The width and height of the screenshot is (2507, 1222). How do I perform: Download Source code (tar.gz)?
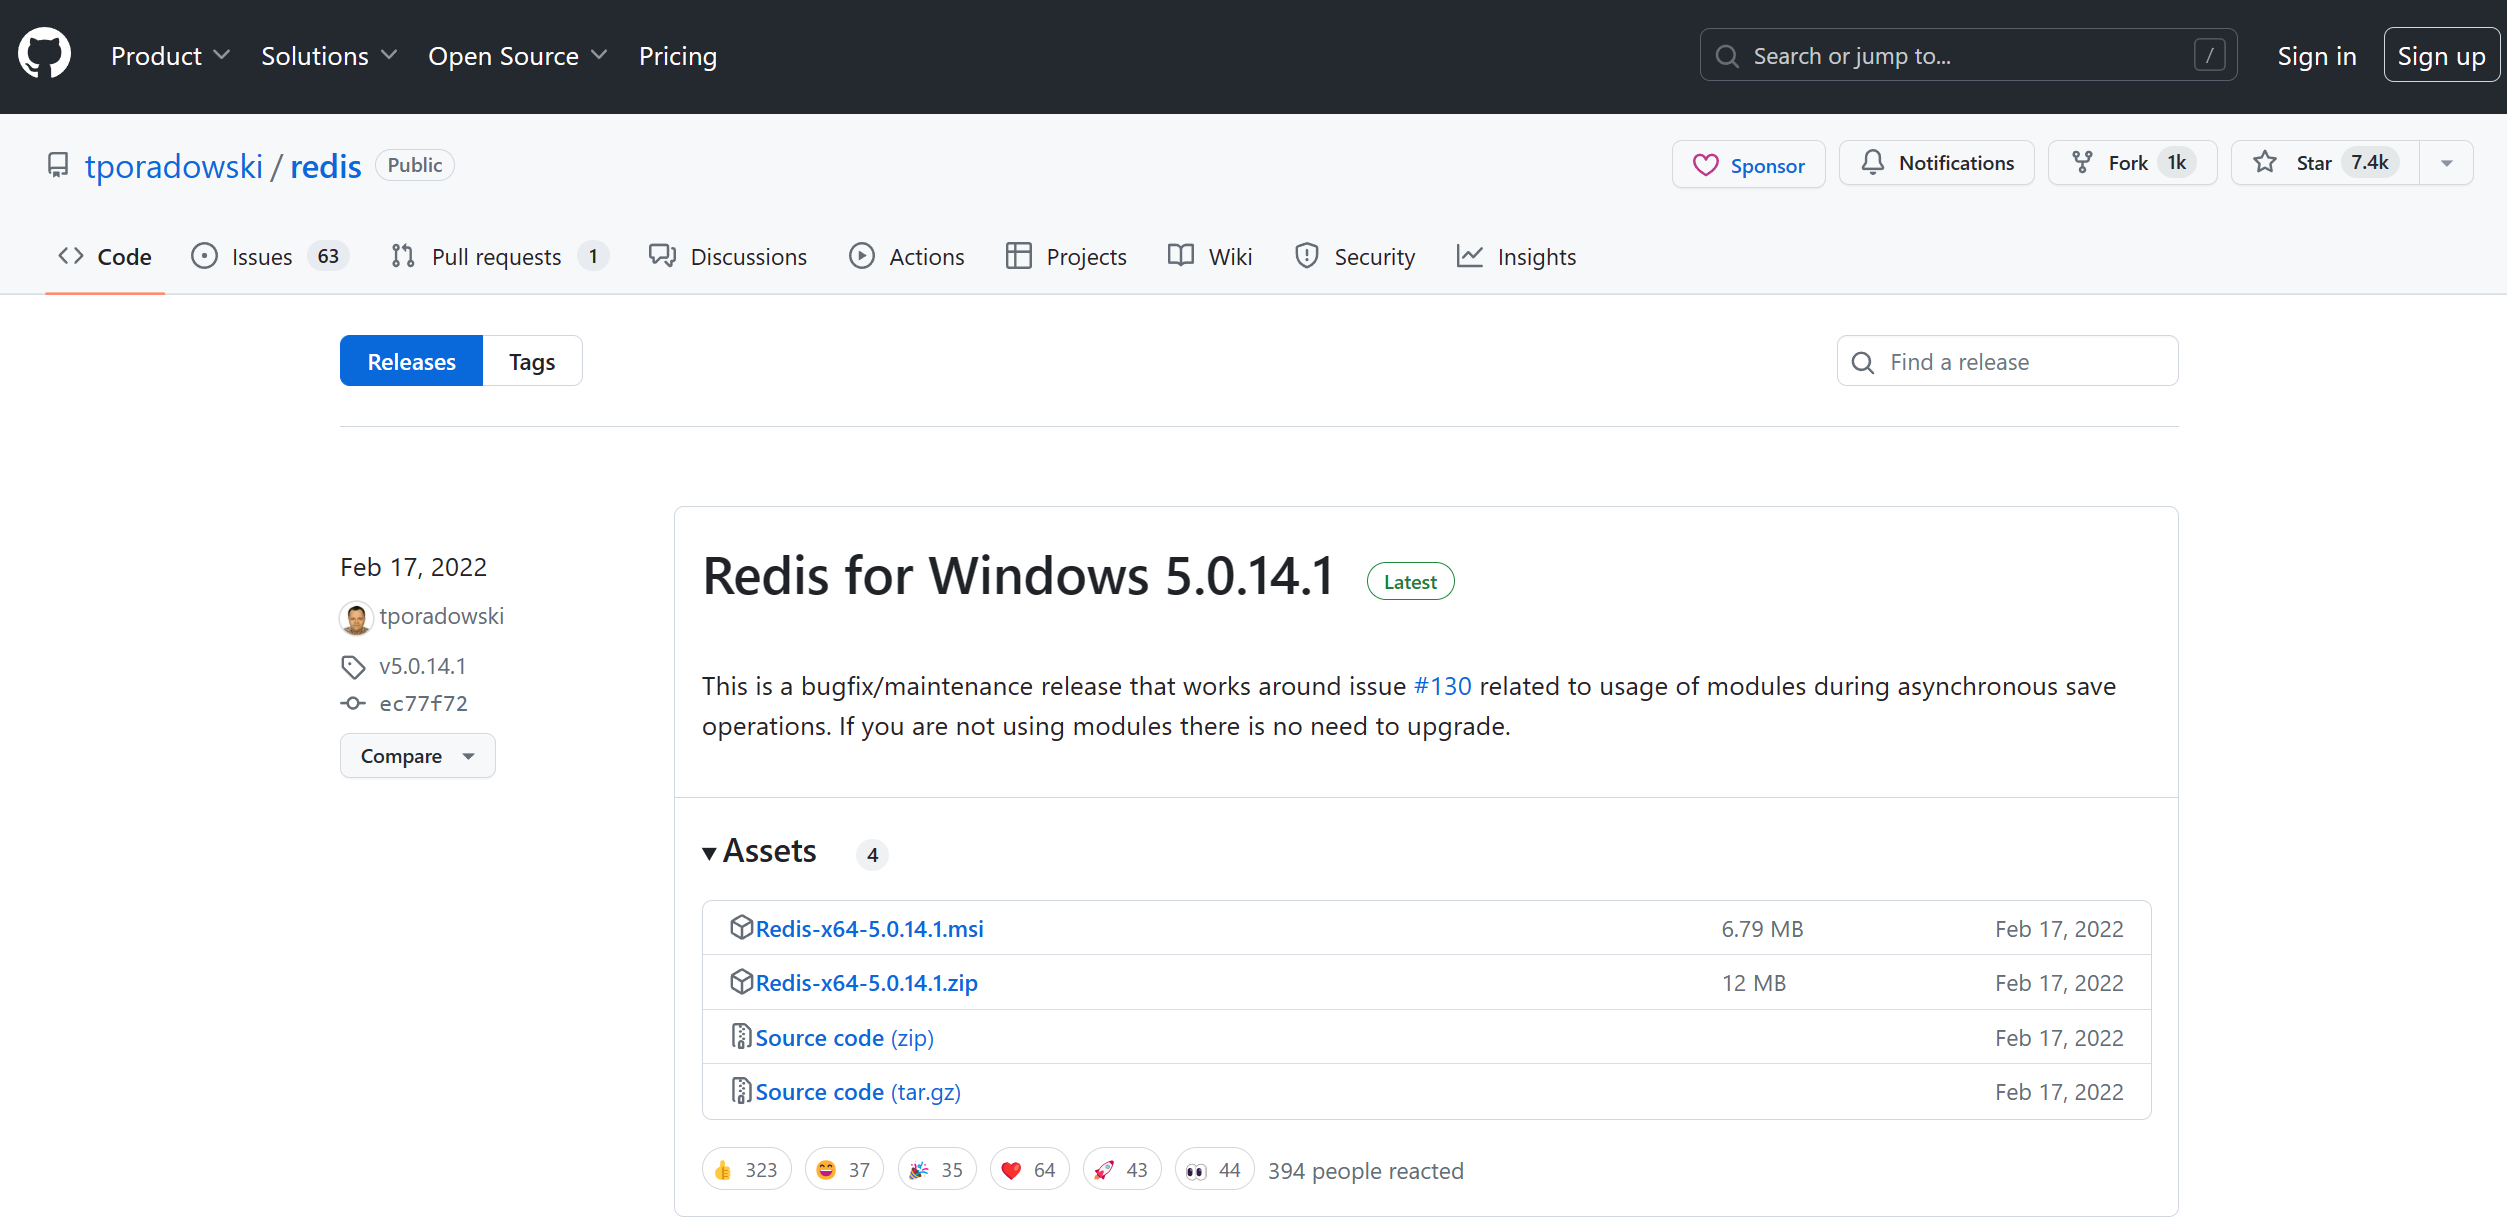pyautogui.click(x=858, y=1092)
